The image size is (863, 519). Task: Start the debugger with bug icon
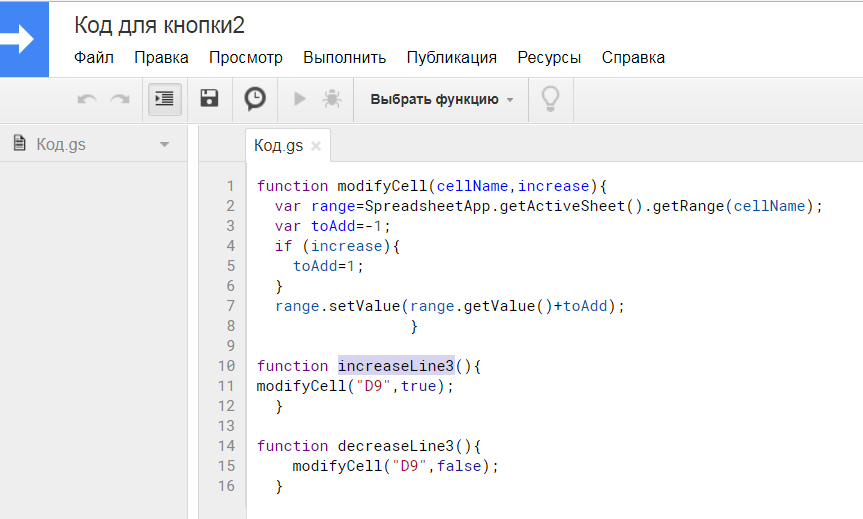[332, 99]
